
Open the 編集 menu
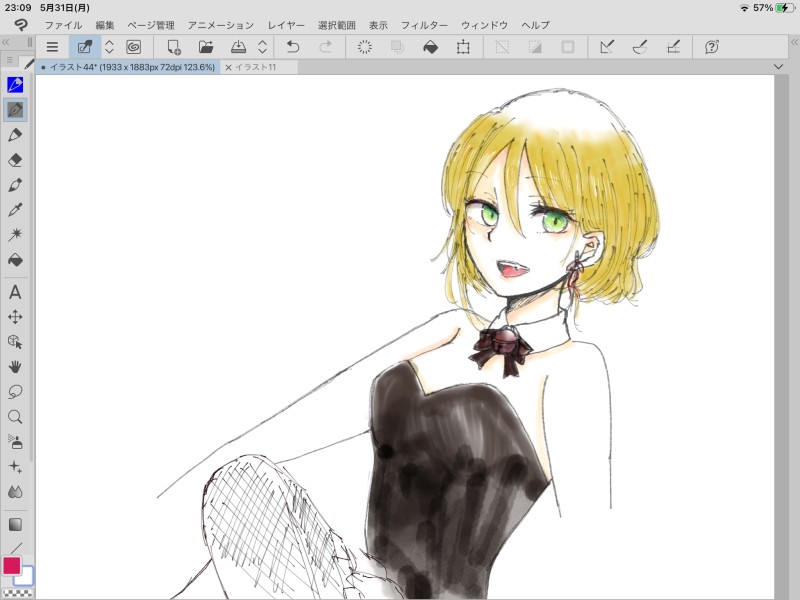[x=105, y=25]
